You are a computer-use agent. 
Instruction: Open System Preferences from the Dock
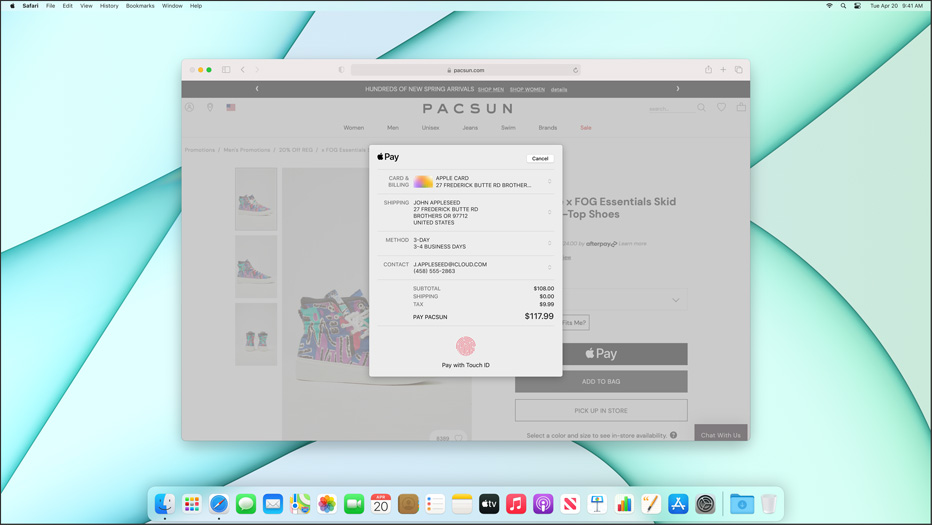(705, 504)
